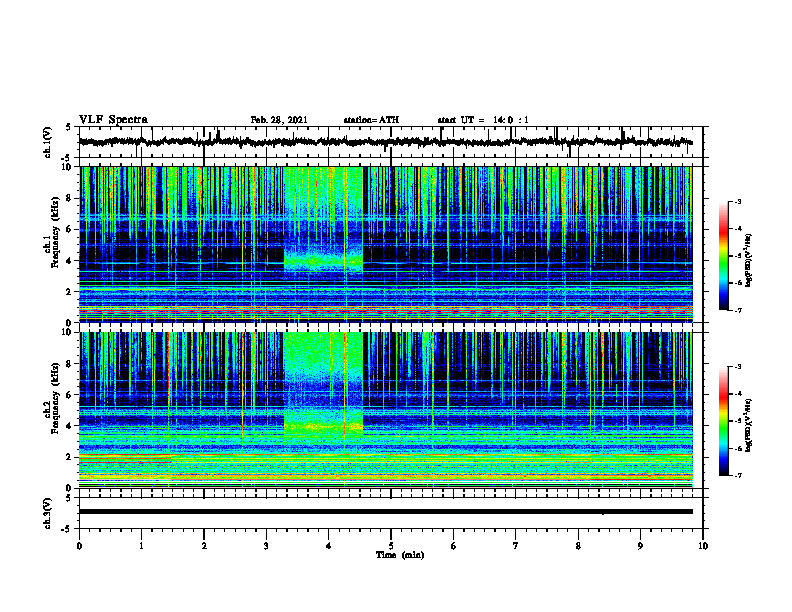This screenshot has height=612, width=792.
Task: Click the ch.1 voltage waveform trace panel
Action: [x=391, y=142]
